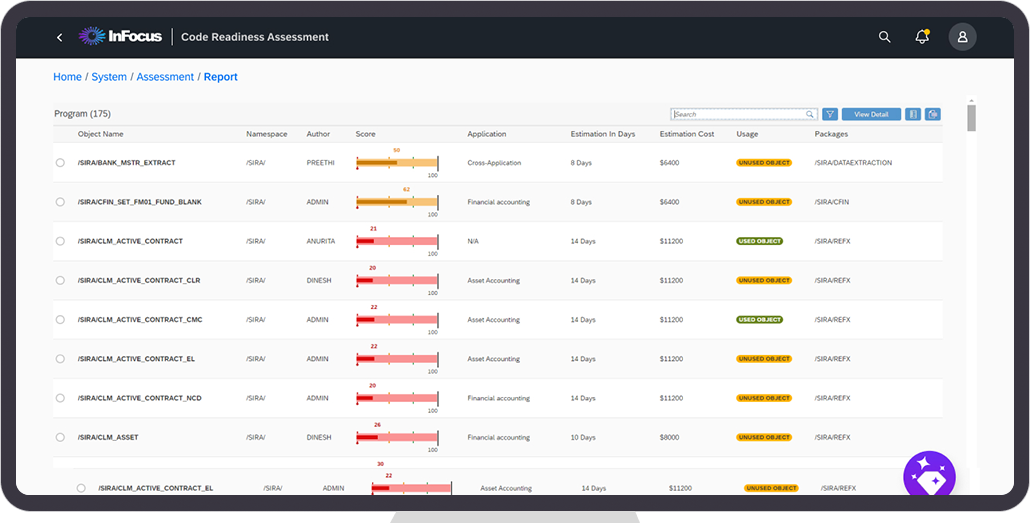Click Code Readiness Assessment title
The image size is (1030, 523).
coord(255,37)
